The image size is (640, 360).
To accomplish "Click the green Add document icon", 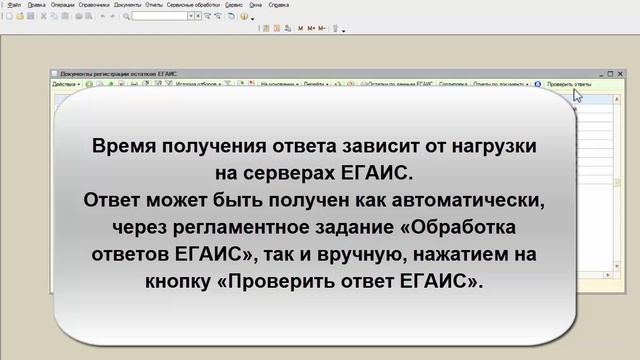I will point(89,84).
